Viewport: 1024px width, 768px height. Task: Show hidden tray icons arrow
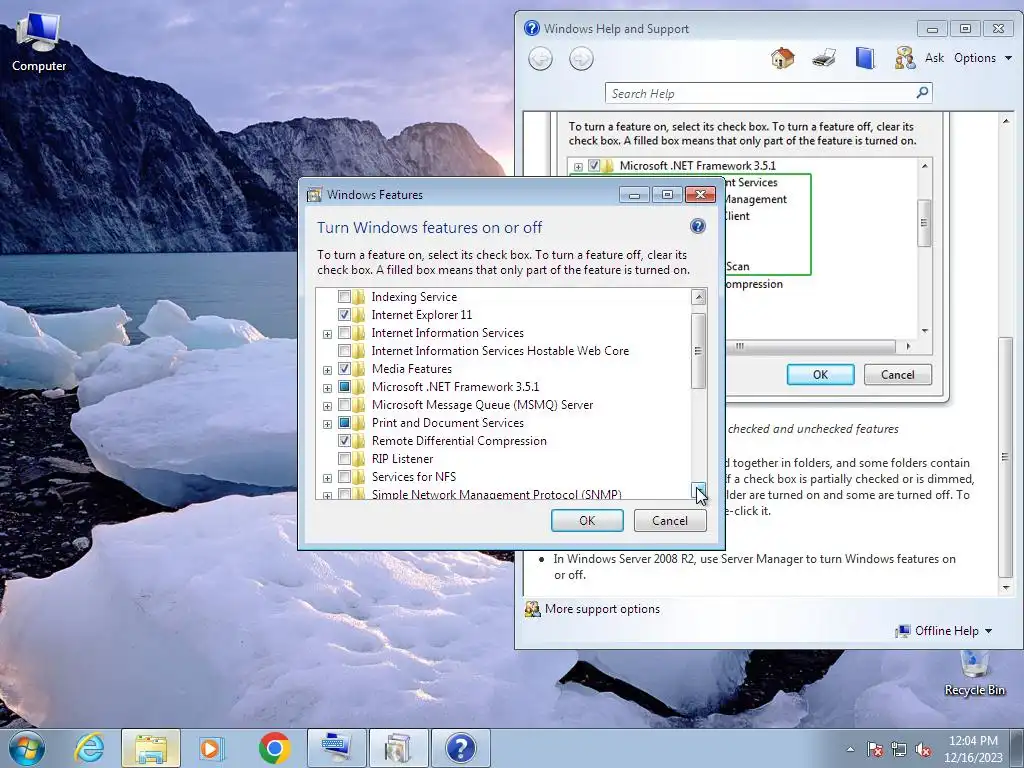850,749
